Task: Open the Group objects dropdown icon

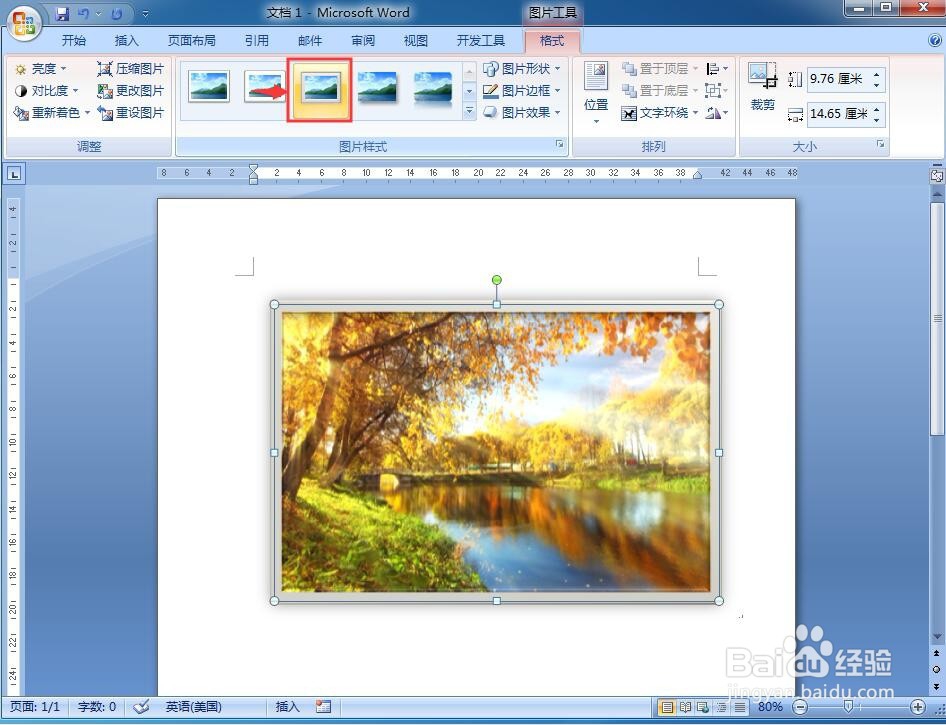Action: click(x=717, y=90)
